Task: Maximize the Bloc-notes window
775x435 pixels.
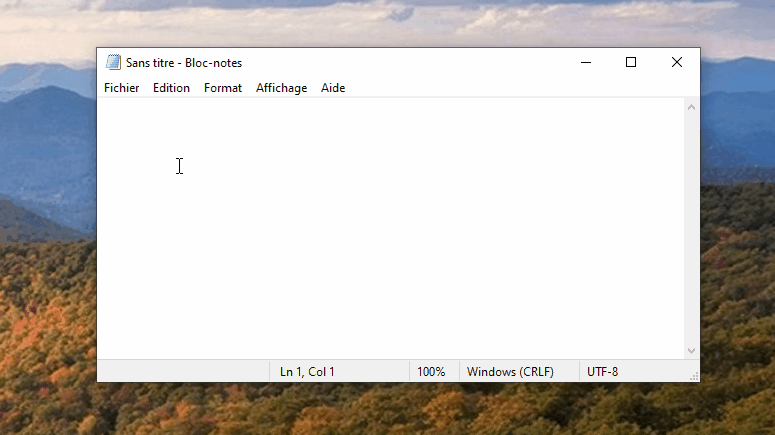Action: point(631,62)
